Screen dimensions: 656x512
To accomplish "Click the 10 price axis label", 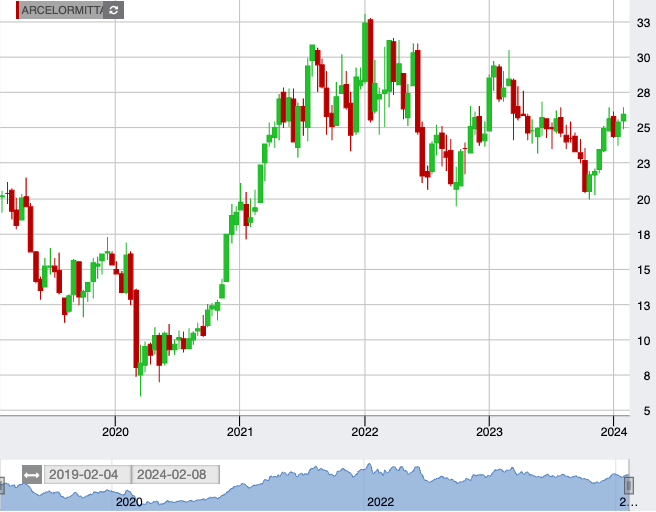I will (x=643, y=341).
